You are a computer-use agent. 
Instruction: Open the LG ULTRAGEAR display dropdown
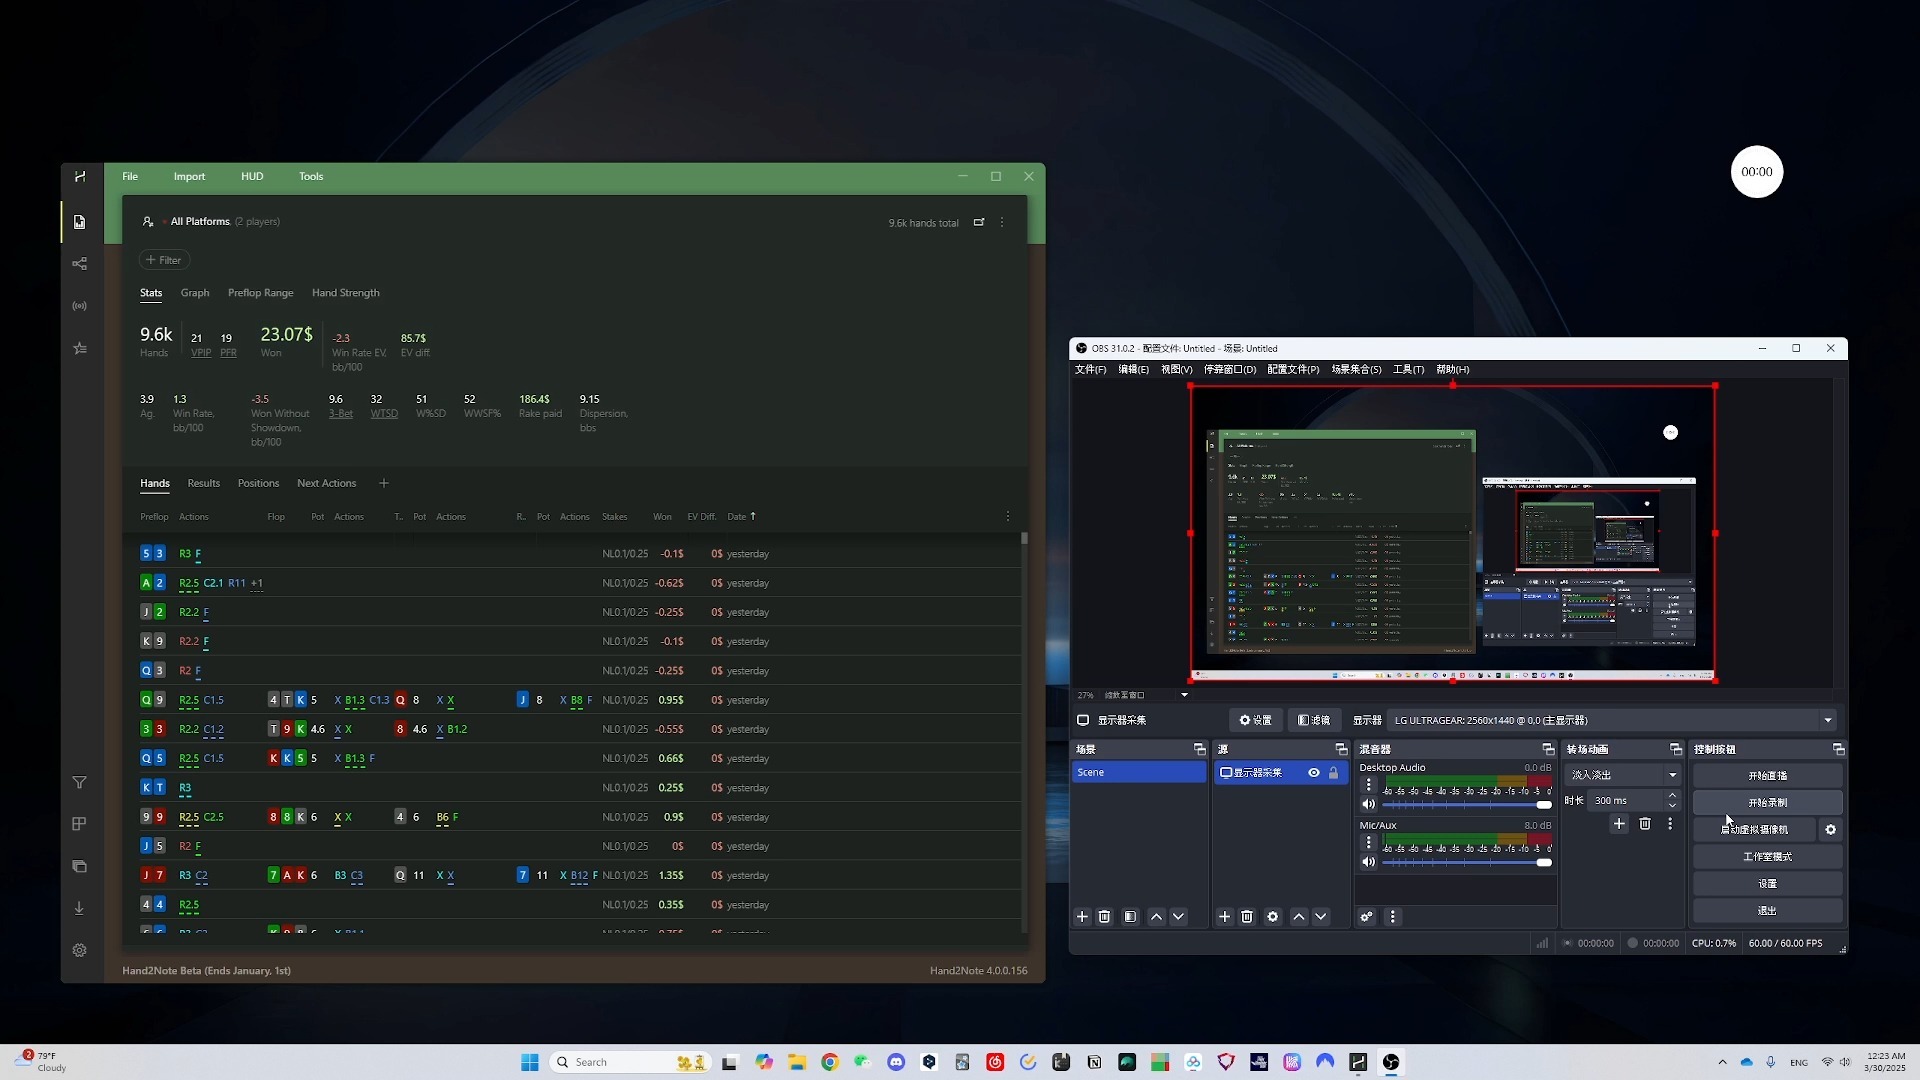coord(1613,720)
